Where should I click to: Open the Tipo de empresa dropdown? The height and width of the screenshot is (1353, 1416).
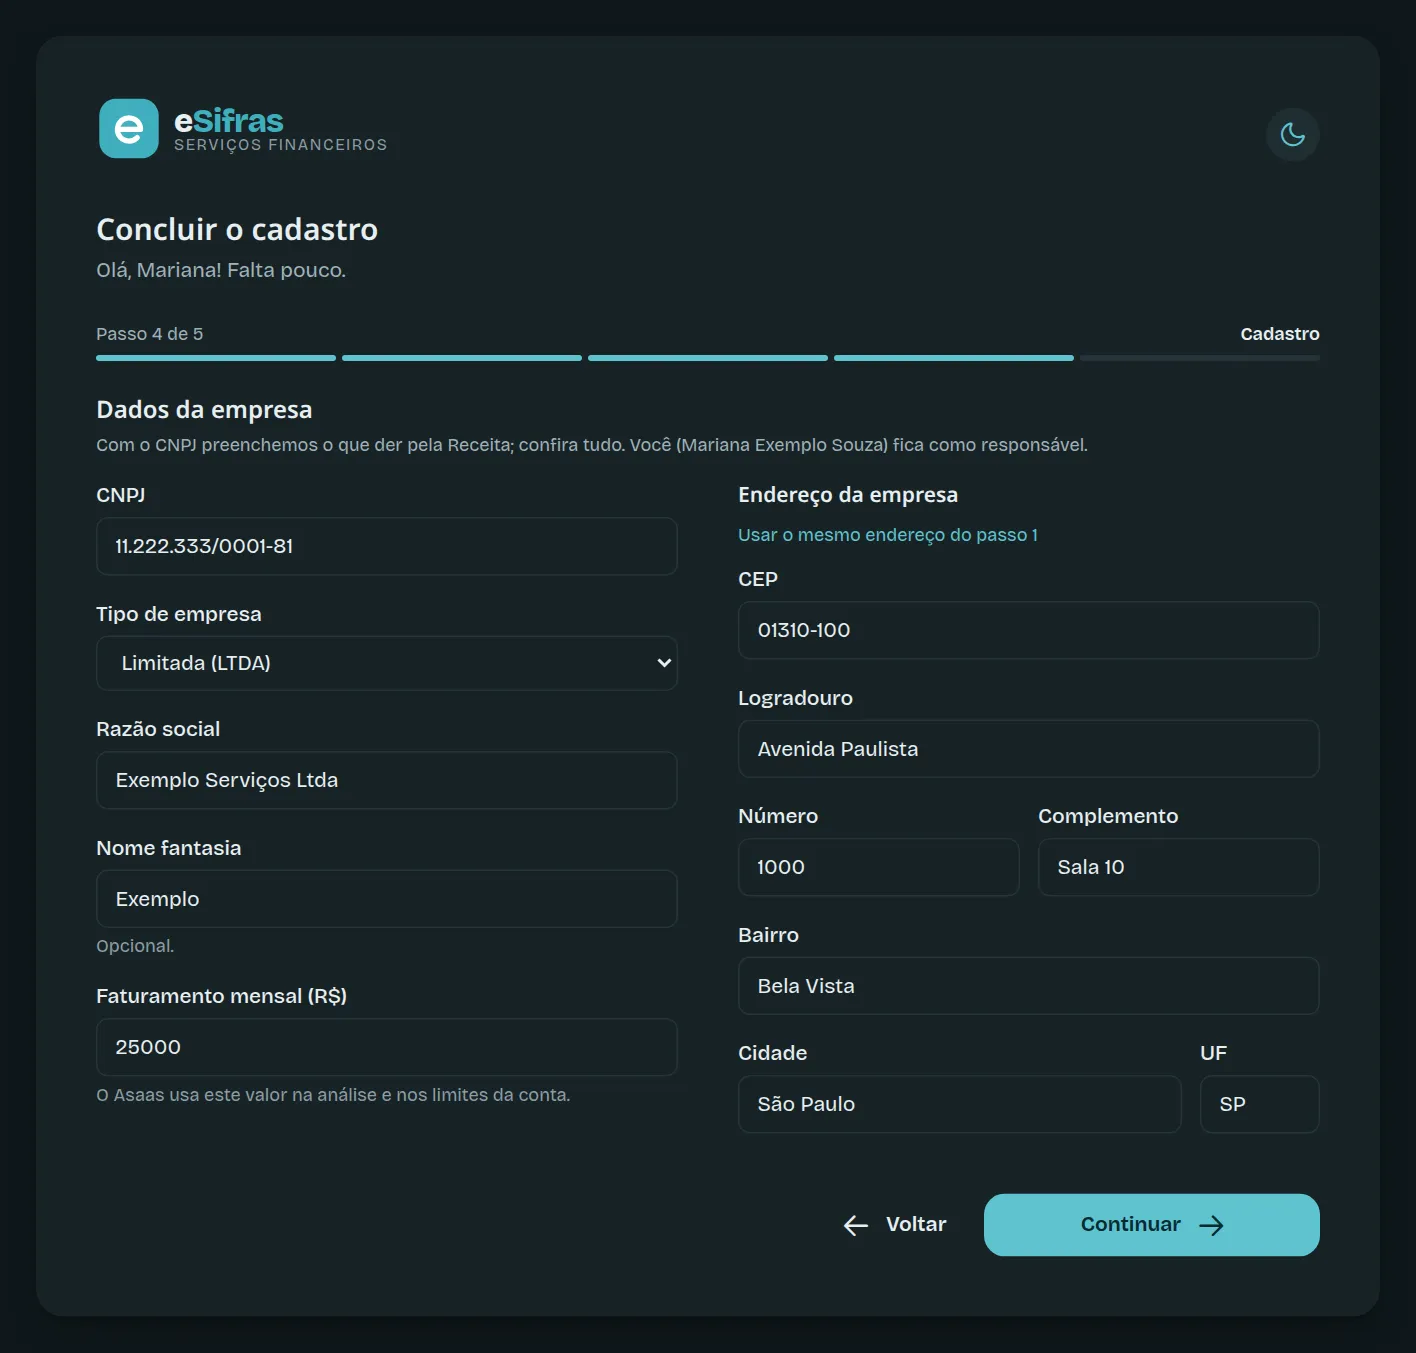[x=386, y=663]
